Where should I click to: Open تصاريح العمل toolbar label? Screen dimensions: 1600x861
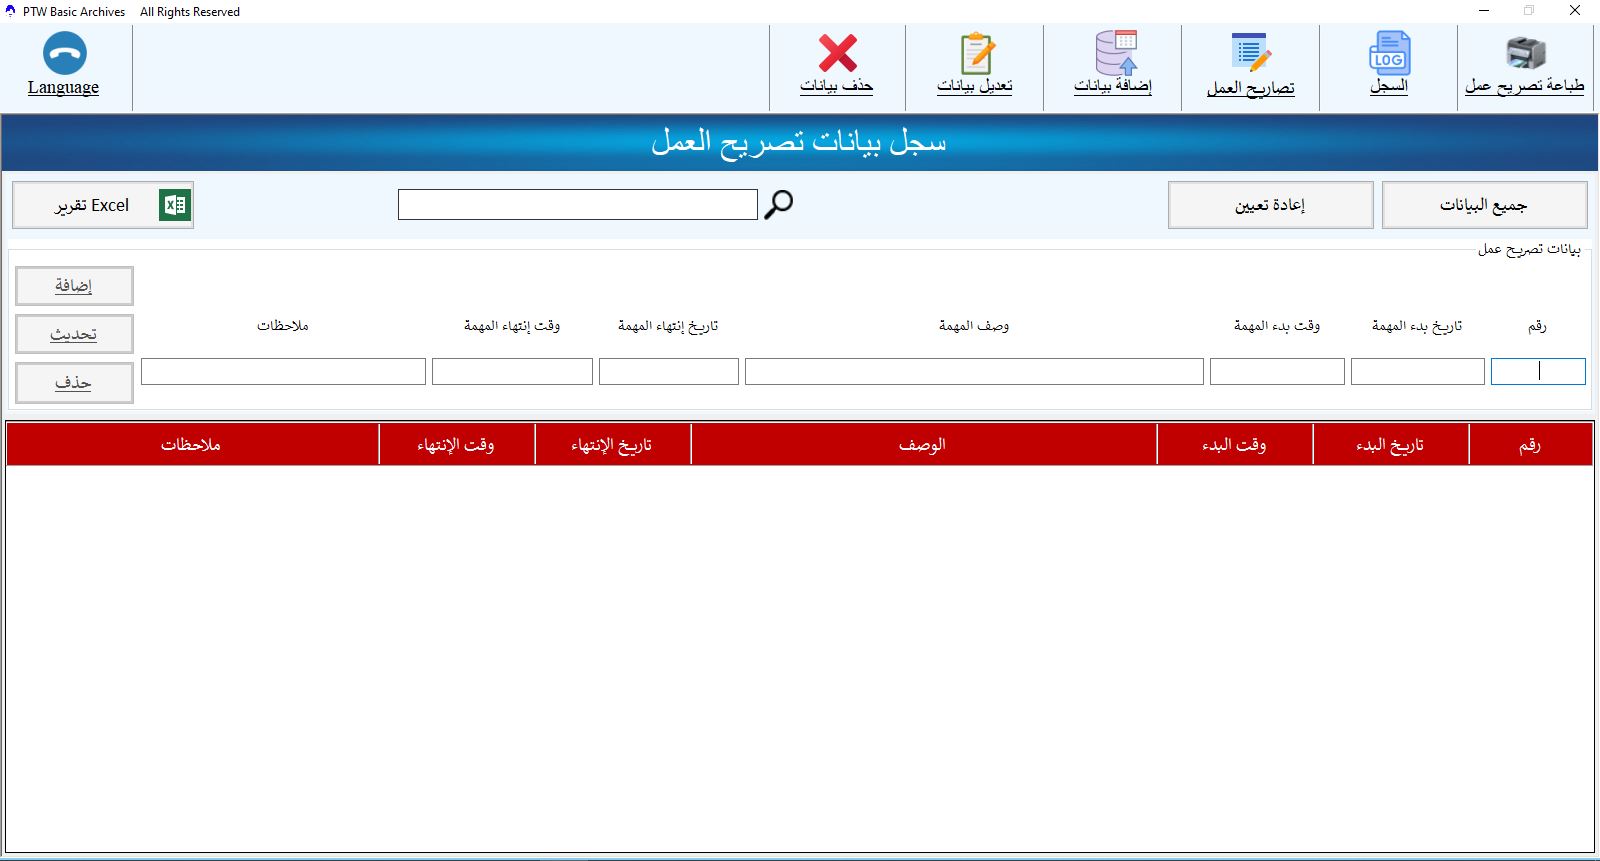(1250, 88)
